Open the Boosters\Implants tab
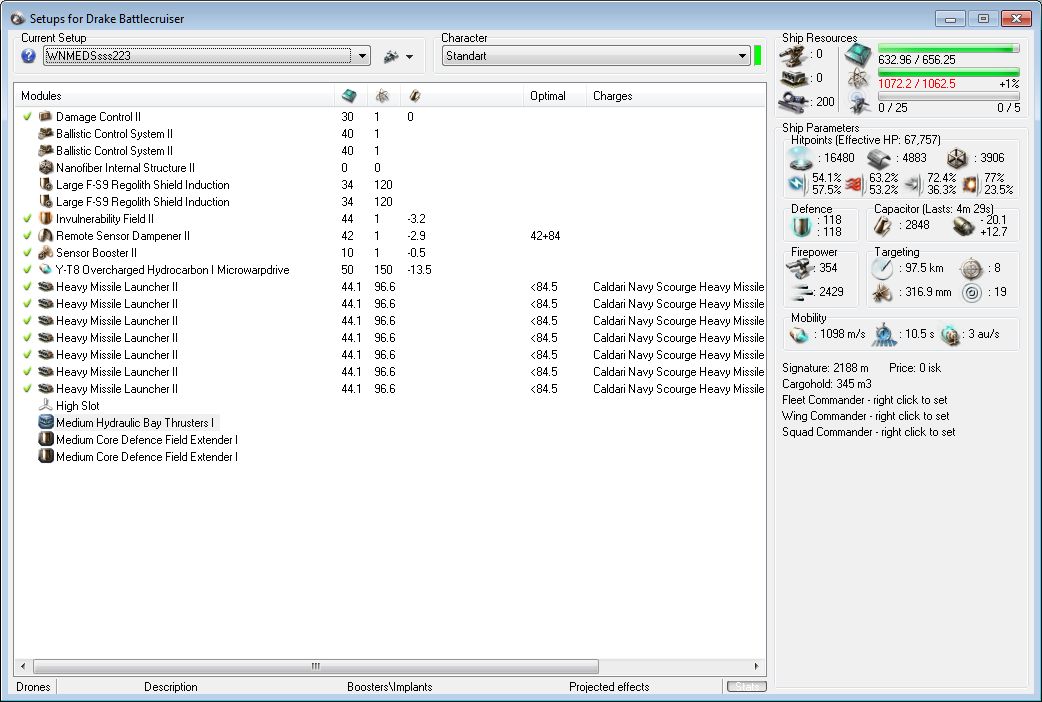Viewport: 1042px width, 702px height. (388, 687)
